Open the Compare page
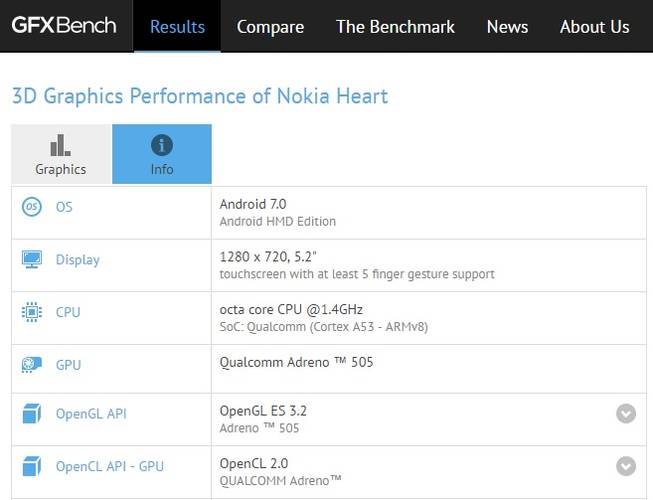The image size is (653, 500). pyautogui.click(x=270, y=27)
